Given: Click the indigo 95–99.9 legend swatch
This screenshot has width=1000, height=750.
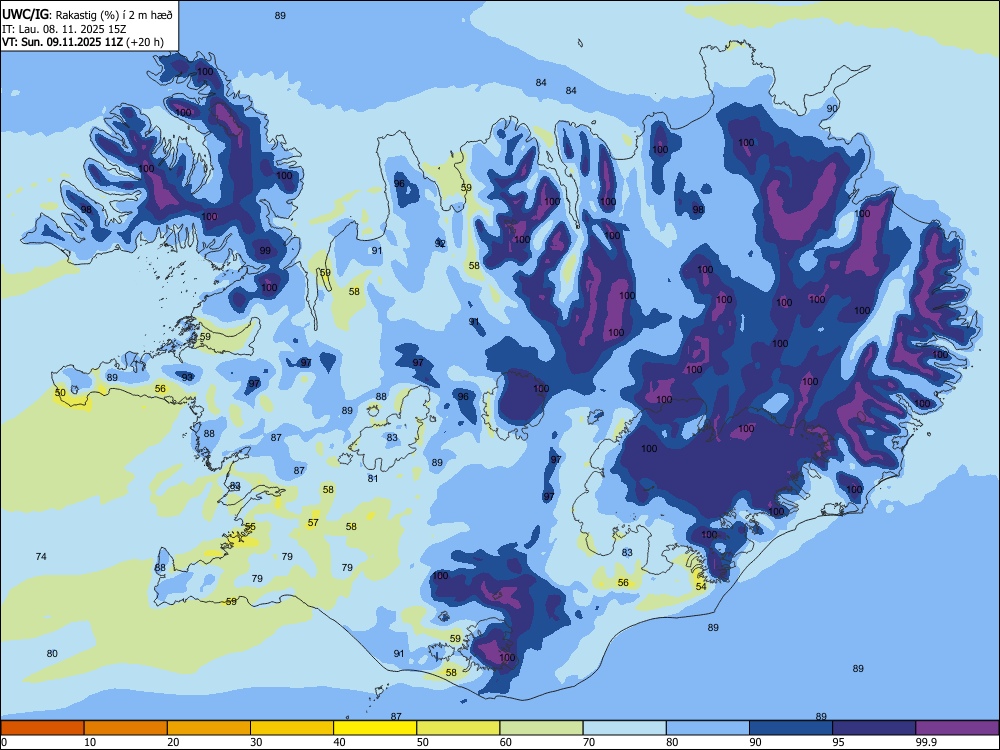Looking at the screenshot, I should (x=874, y=728).
